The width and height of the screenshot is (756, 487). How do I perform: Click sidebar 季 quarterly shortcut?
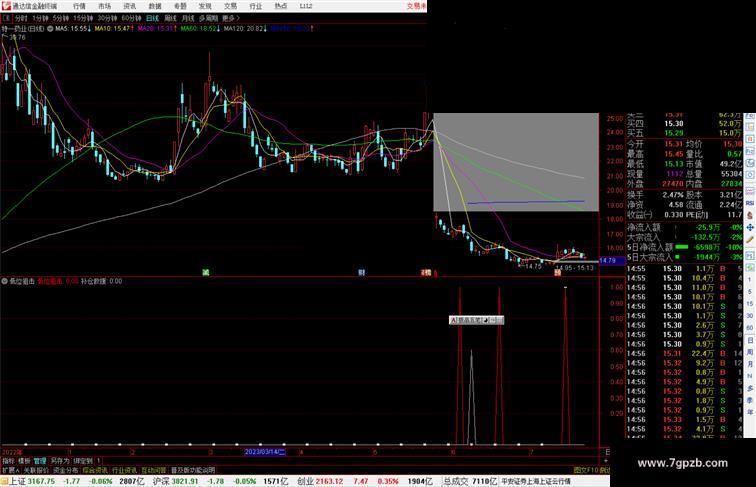pos(750,400)
